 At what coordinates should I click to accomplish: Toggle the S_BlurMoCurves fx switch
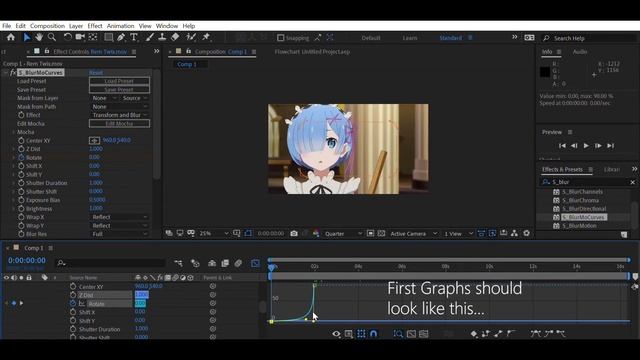13,72
